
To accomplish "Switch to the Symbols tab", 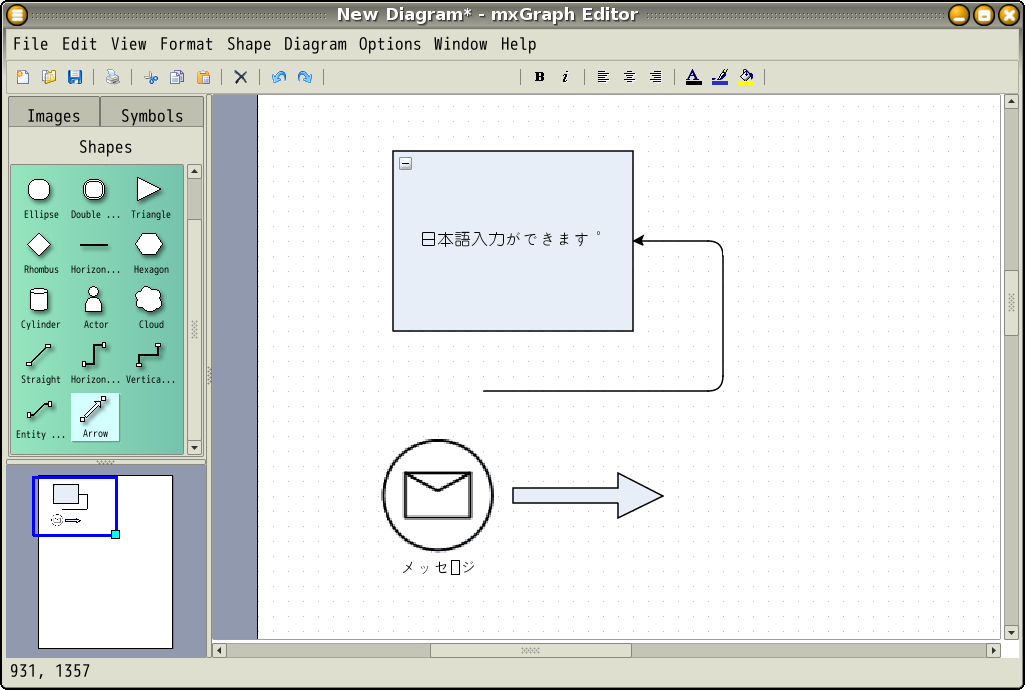I will [152, 115].
